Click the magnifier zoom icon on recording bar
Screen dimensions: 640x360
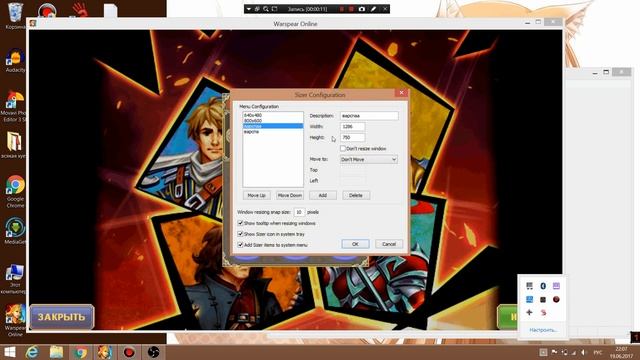click(x=266, y=9)
